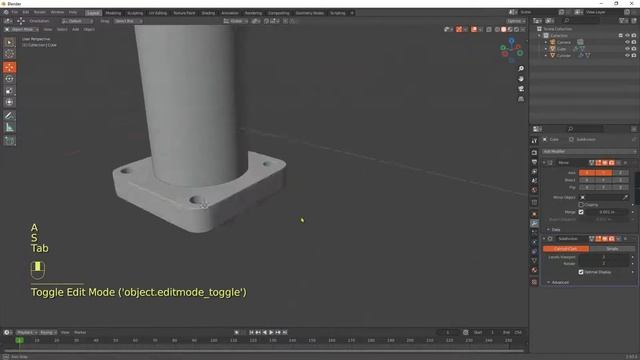Hide the Camera object in outliner
Viewport: 640px width, 360px height.
627,42
